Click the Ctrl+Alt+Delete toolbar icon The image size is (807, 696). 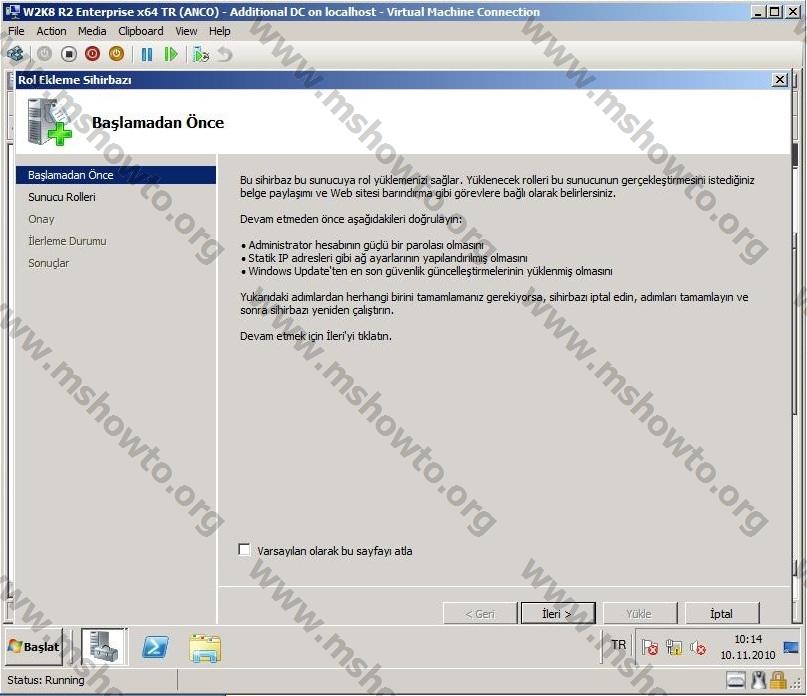tap(15, 54)
